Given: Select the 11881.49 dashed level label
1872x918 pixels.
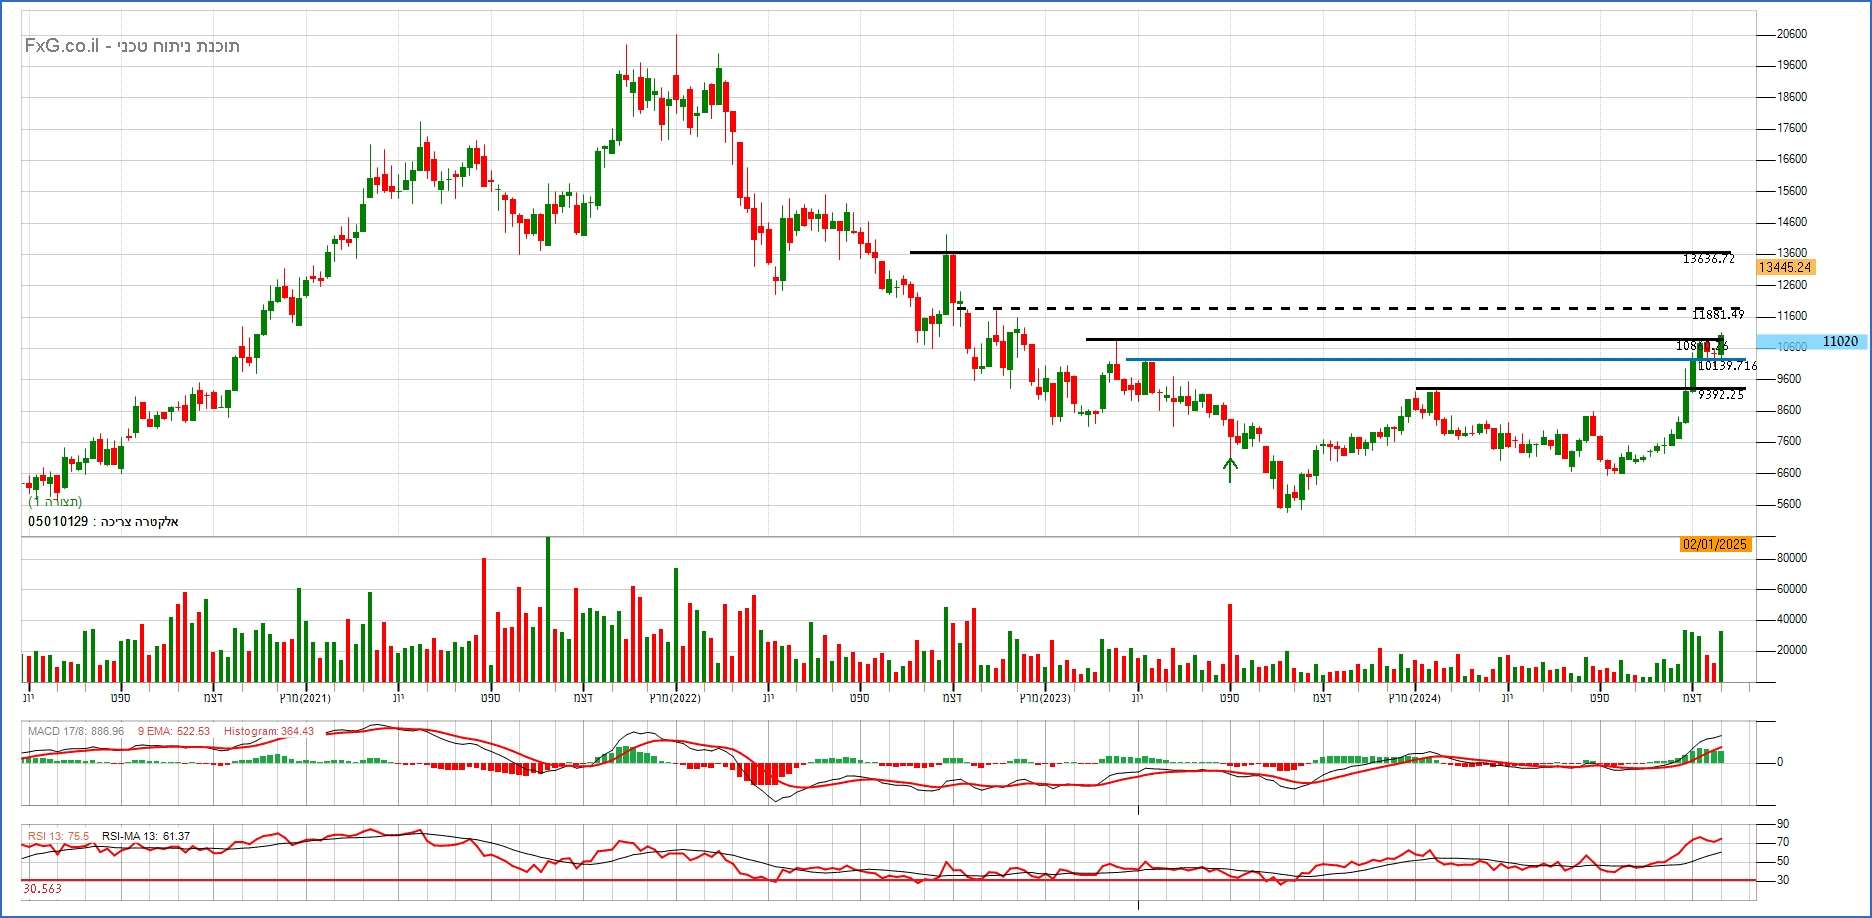Looking at the screenshot, I should [1718, 315].
